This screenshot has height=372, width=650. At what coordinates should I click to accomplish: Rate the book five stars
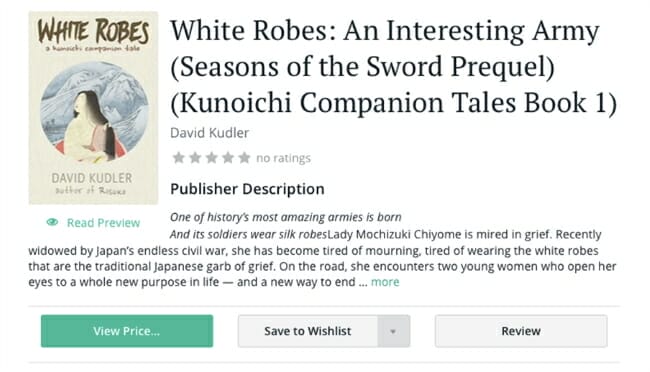tap(245, 158)
